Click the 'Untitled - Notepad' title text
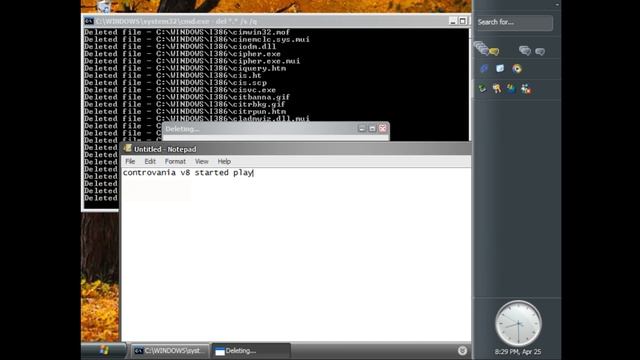 click(165, 149)
